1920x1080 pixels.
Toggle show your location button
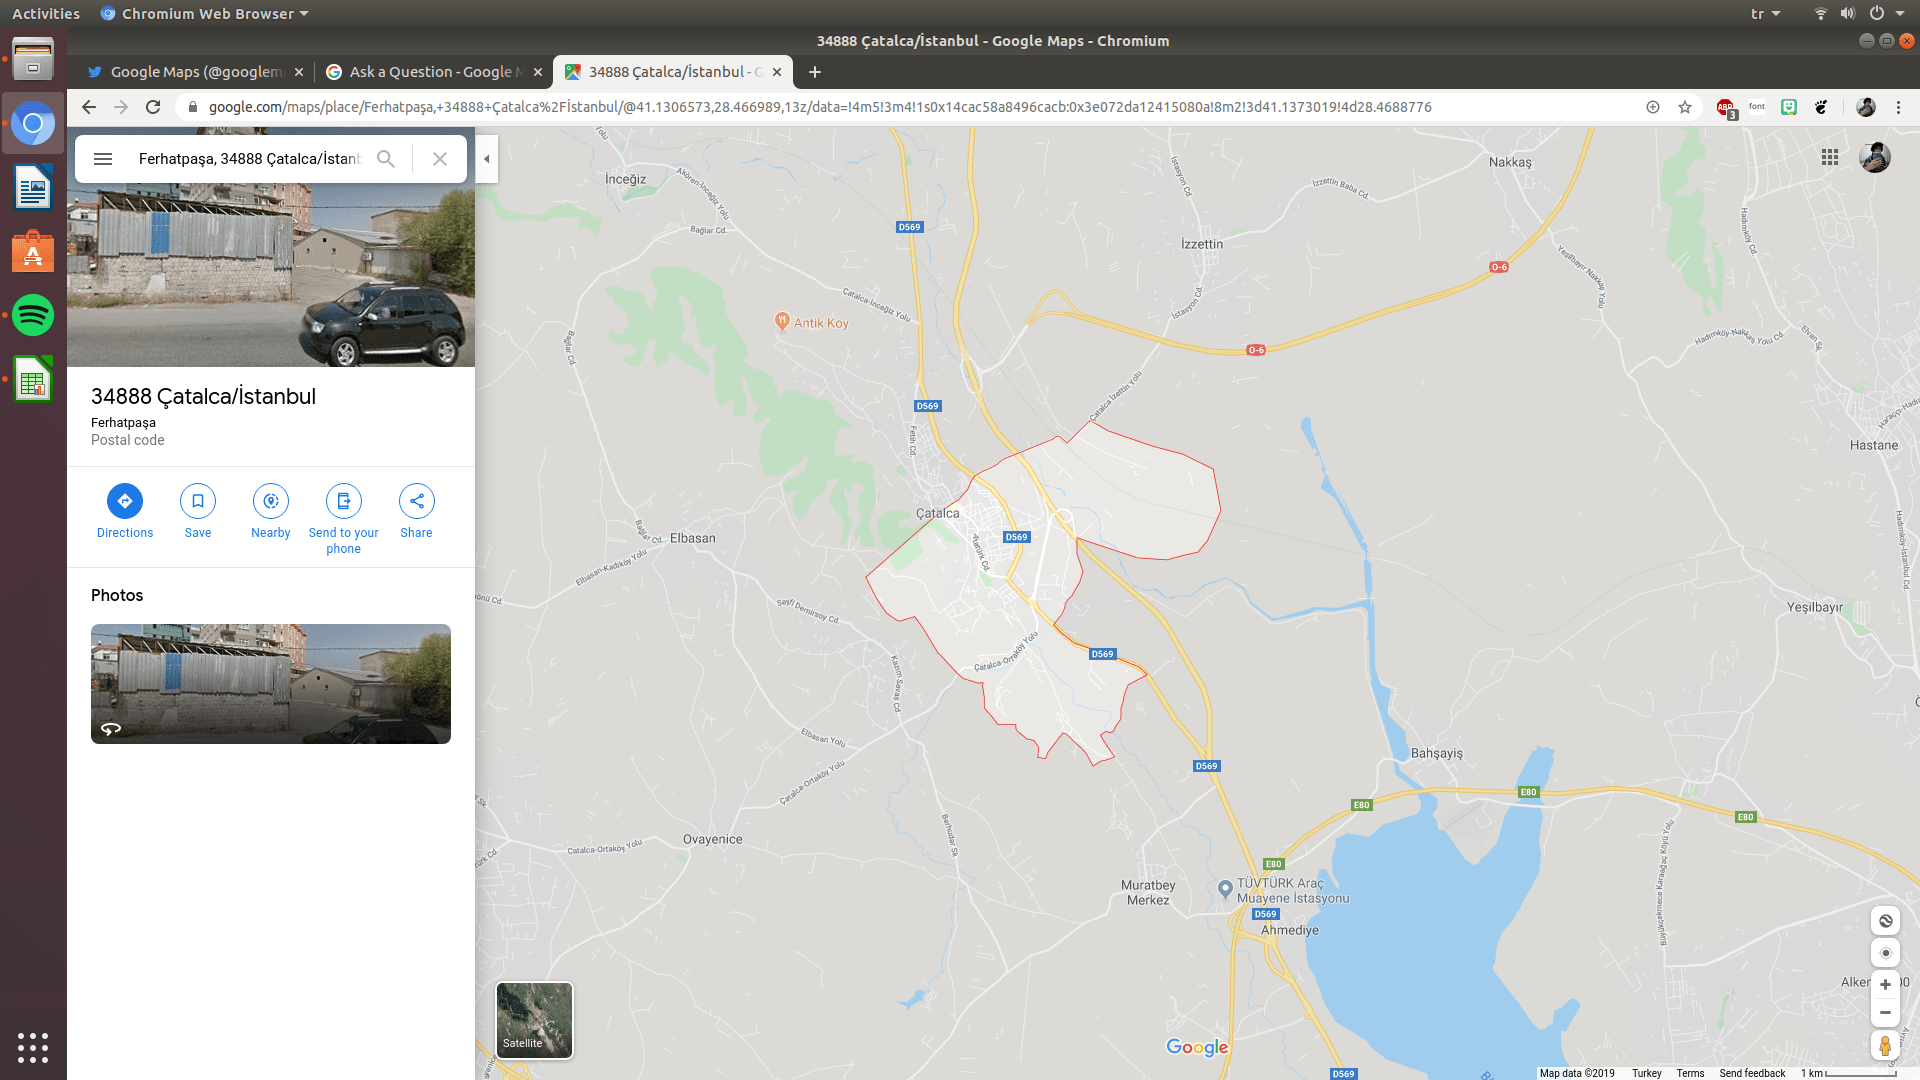(1885, 953)
